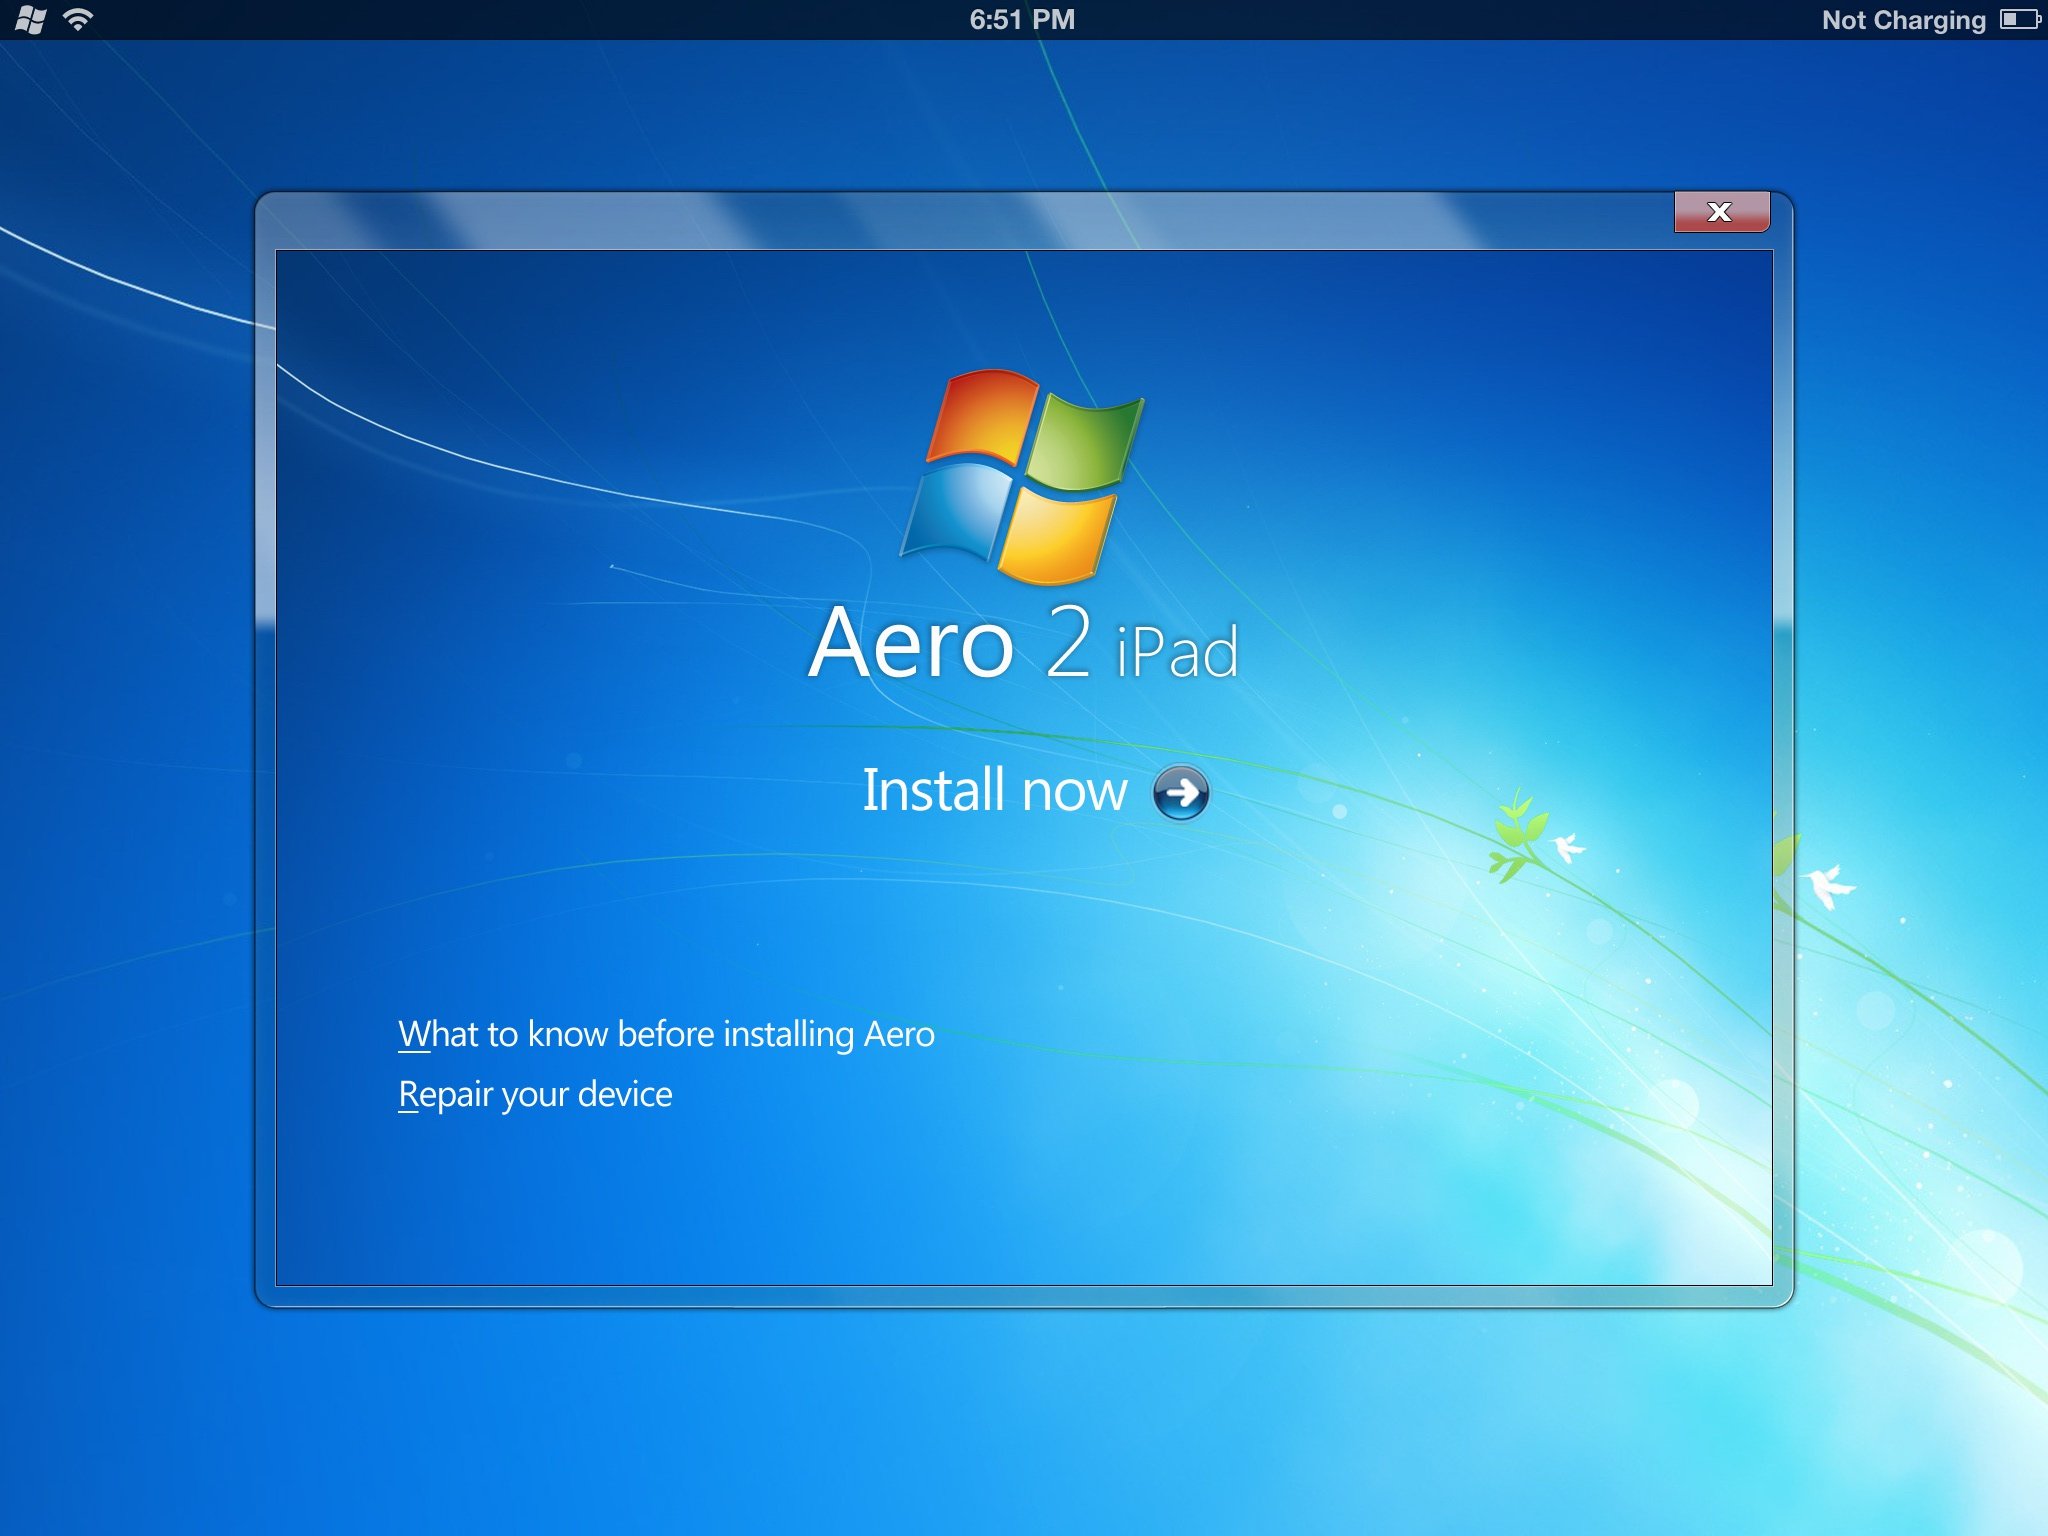Screen dimensions: 2048x1536
Task: Close the Aero 2 iPad installer window
Action: click(1721, 211)
